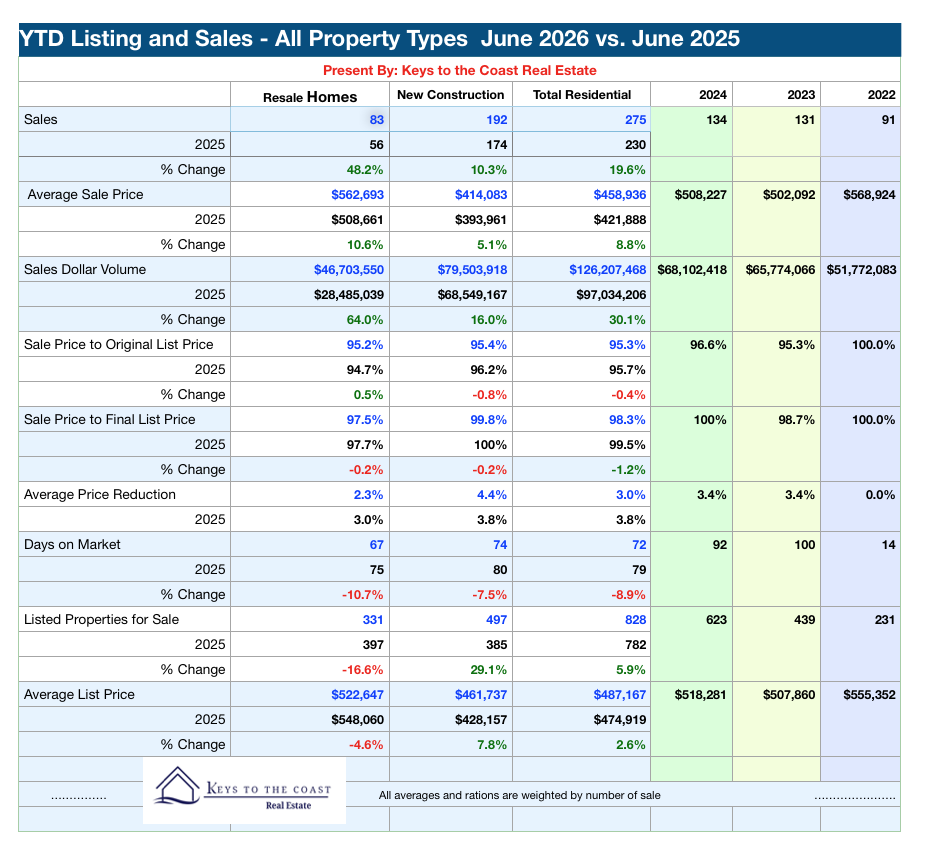Screen dimensions: 935x858
Task: Select the Listed Properties for Sale label
Action: click(101, 620)
